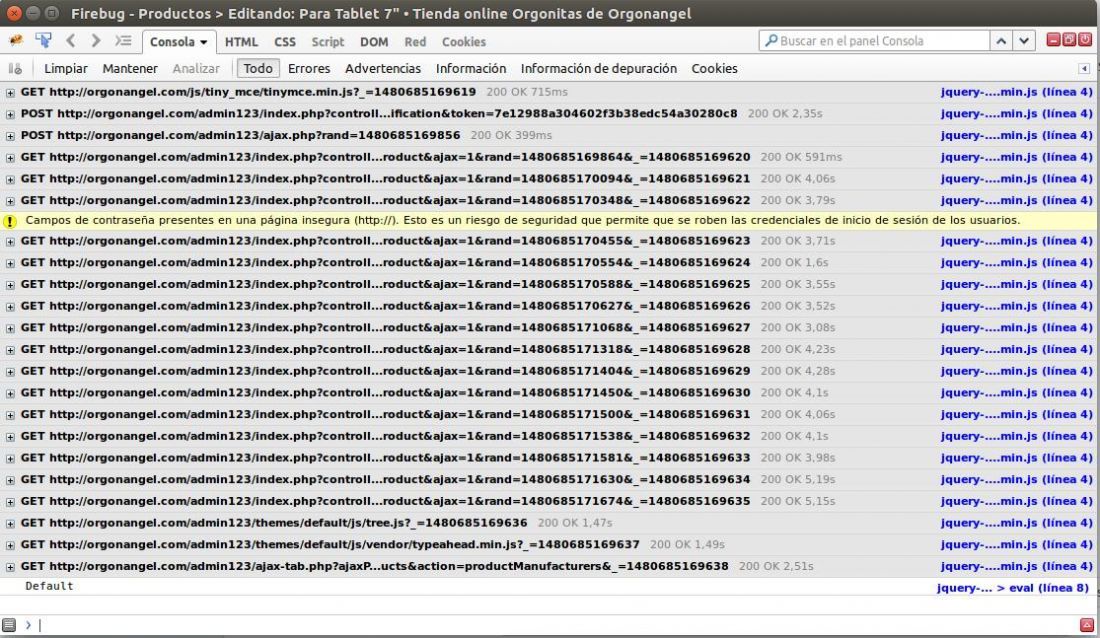Expand GET request ending in 1480685169630

coord(10,394)
